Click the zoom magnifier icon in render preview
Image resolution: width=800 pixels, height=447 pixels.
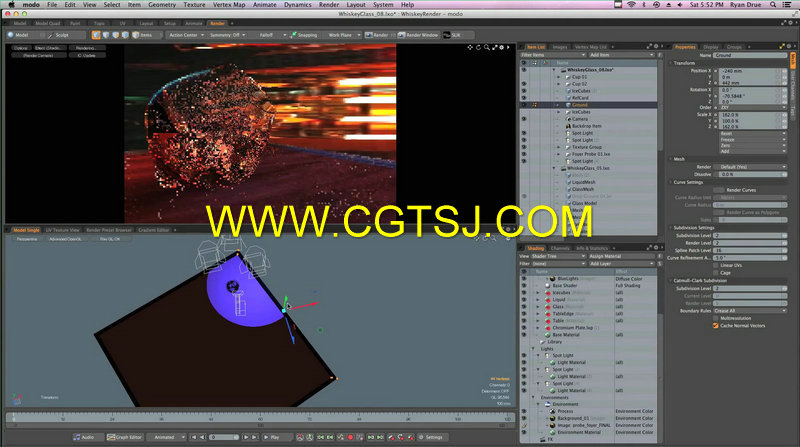[x=487, y=47]
